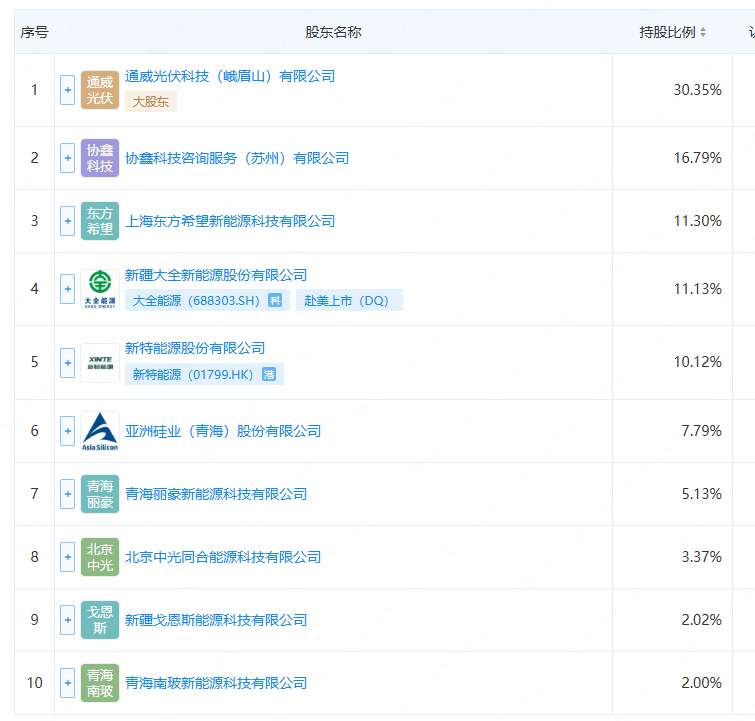Click the Asia Silicon logo
The image size is (755, 721).
coord(99,431)
